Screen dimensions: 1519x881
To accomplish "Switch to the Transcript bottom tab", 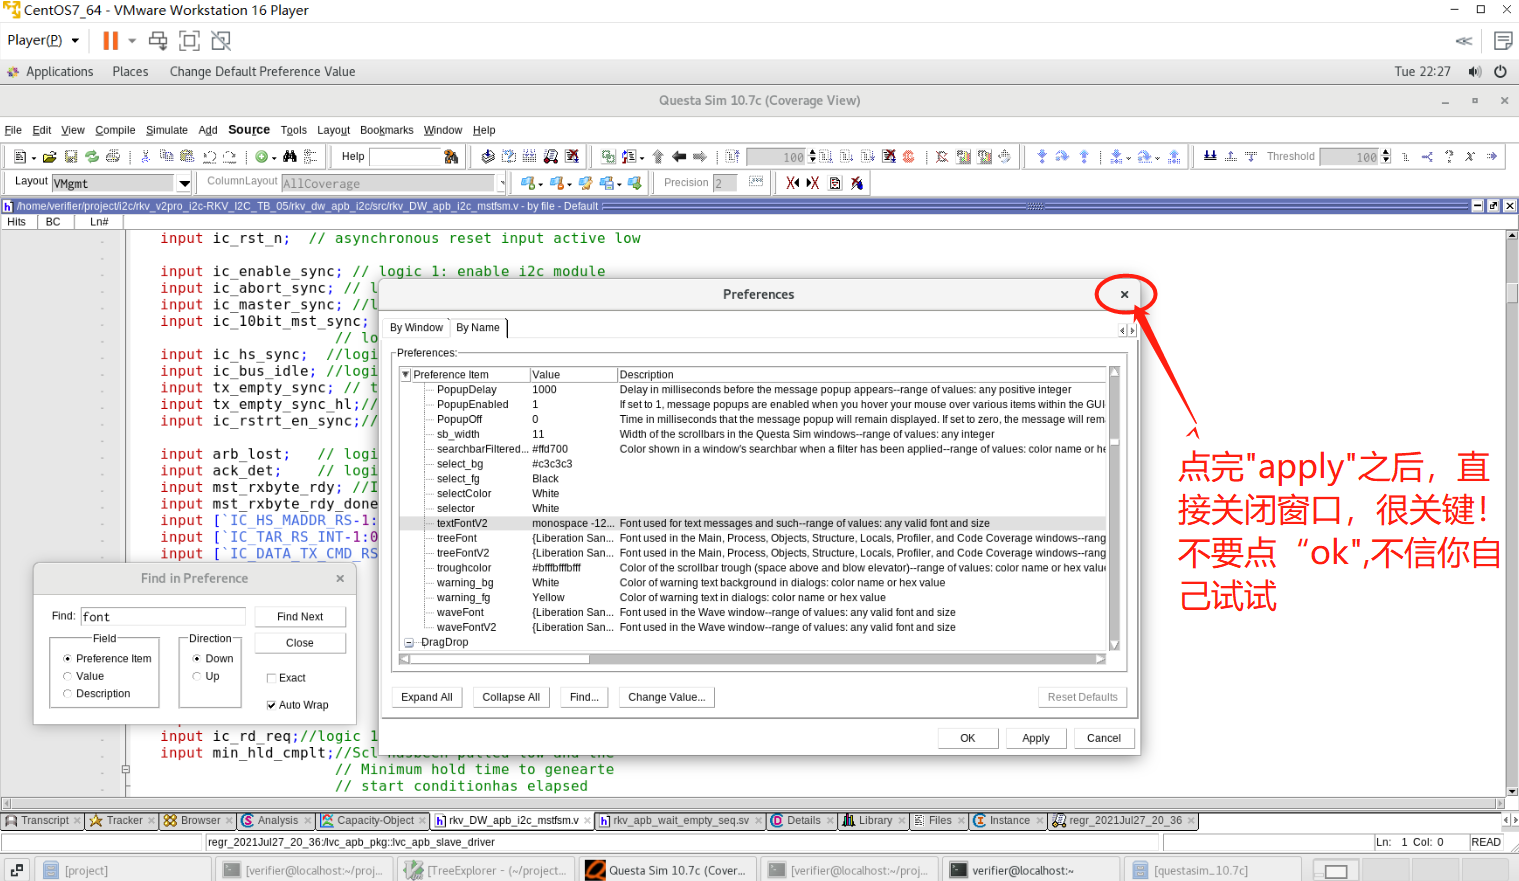I will click(x=43, y=821).
